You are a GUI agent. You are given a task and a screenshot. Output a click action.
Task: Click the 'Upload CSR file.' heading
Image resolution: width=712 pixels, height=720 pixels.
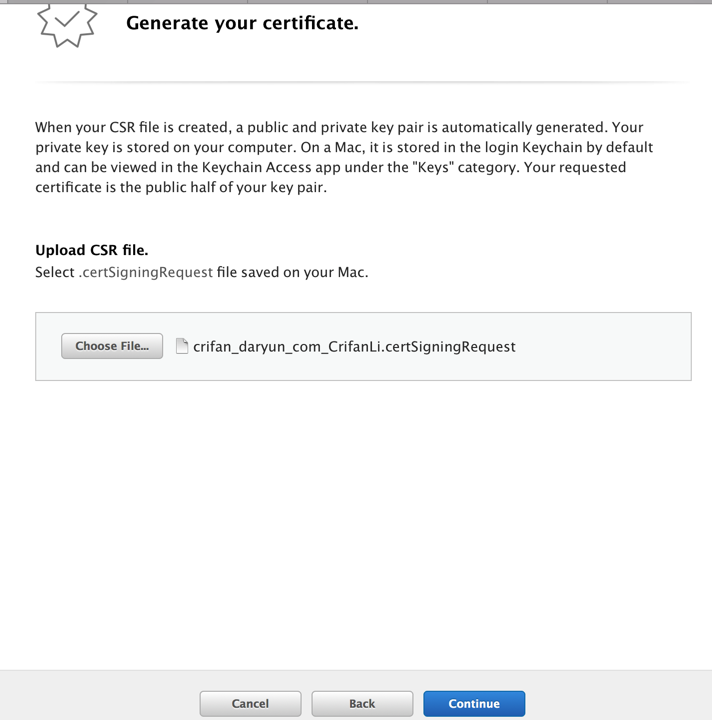tap(91, 250)
